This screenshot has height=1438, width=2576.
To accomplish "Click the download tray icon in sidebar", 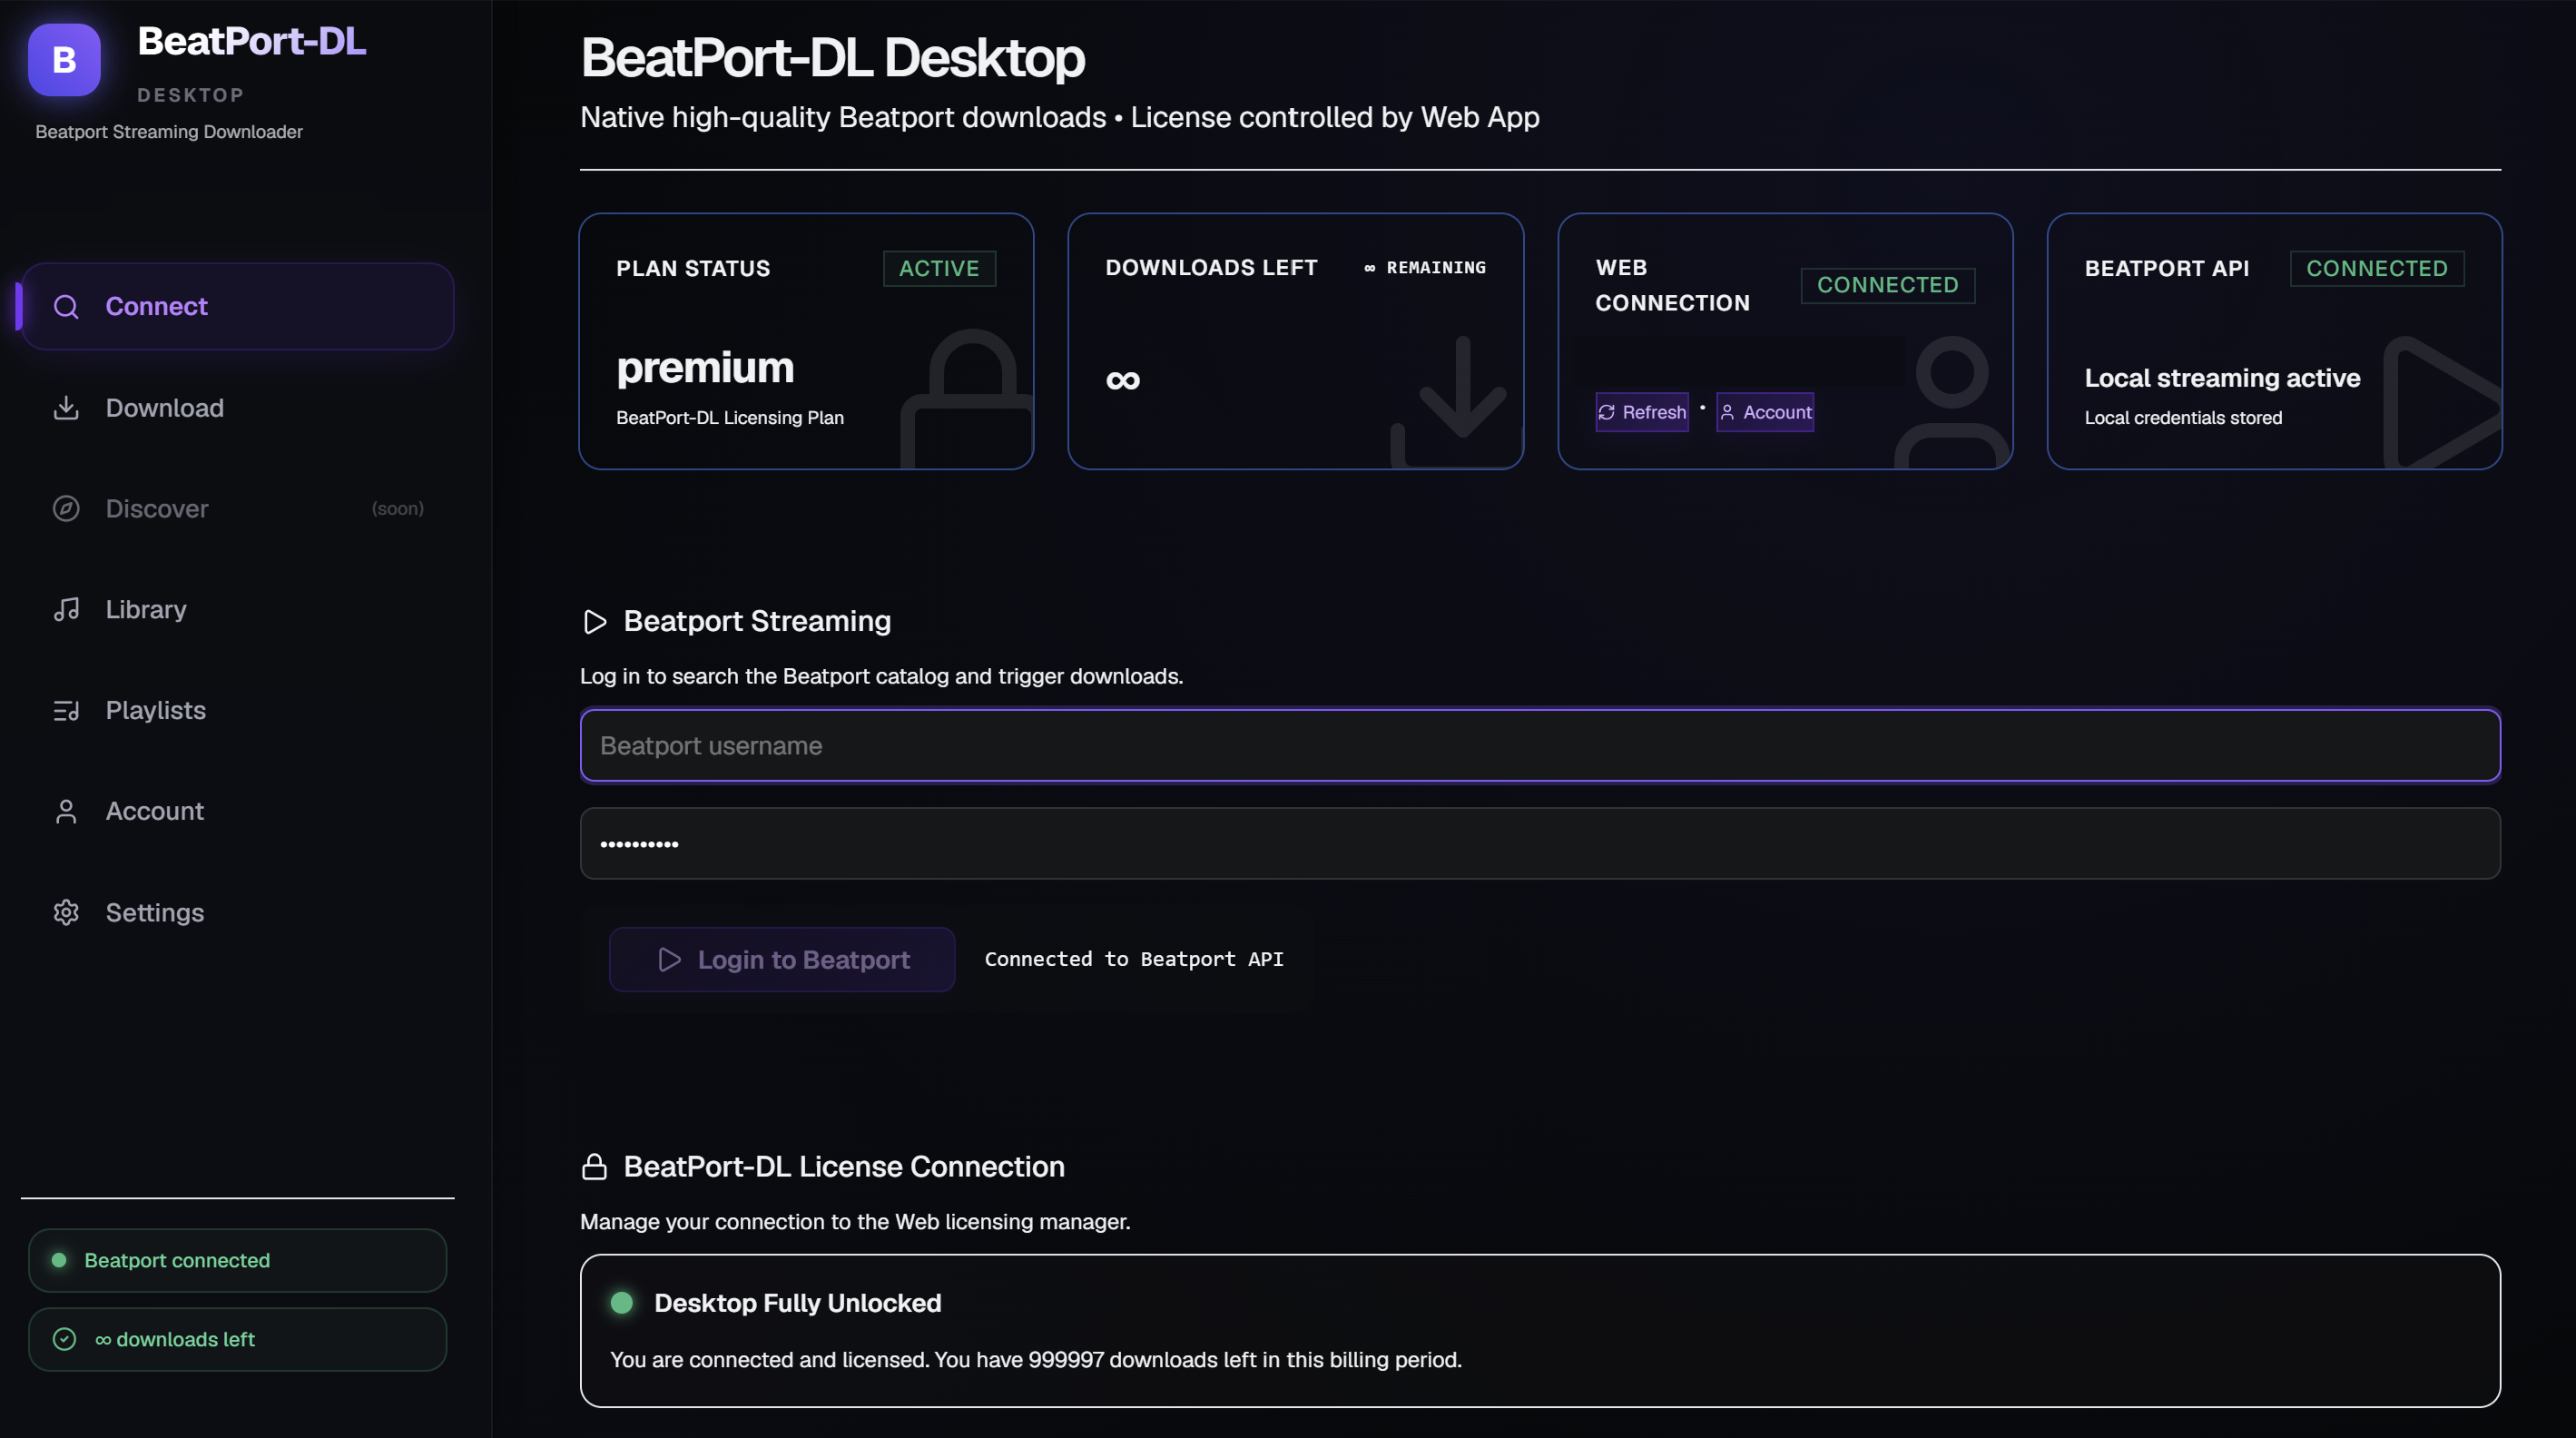I will click(66, 408).
